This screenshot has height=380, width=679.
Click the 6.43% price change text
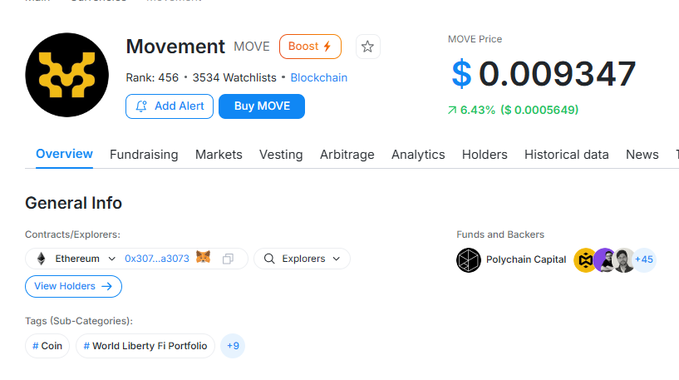[477, 110]
